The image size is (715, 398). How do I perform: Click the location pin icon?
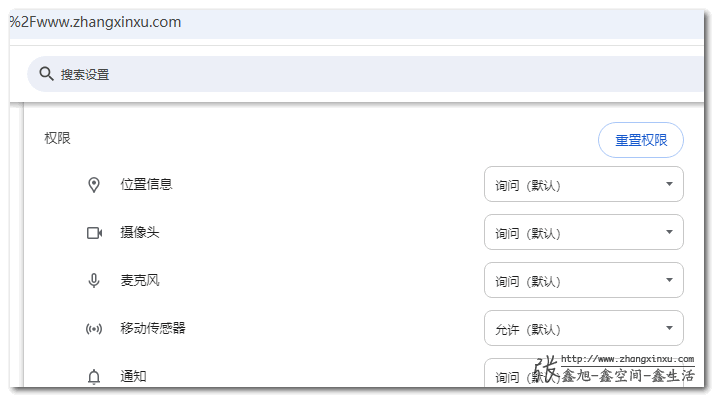point(94,185)
